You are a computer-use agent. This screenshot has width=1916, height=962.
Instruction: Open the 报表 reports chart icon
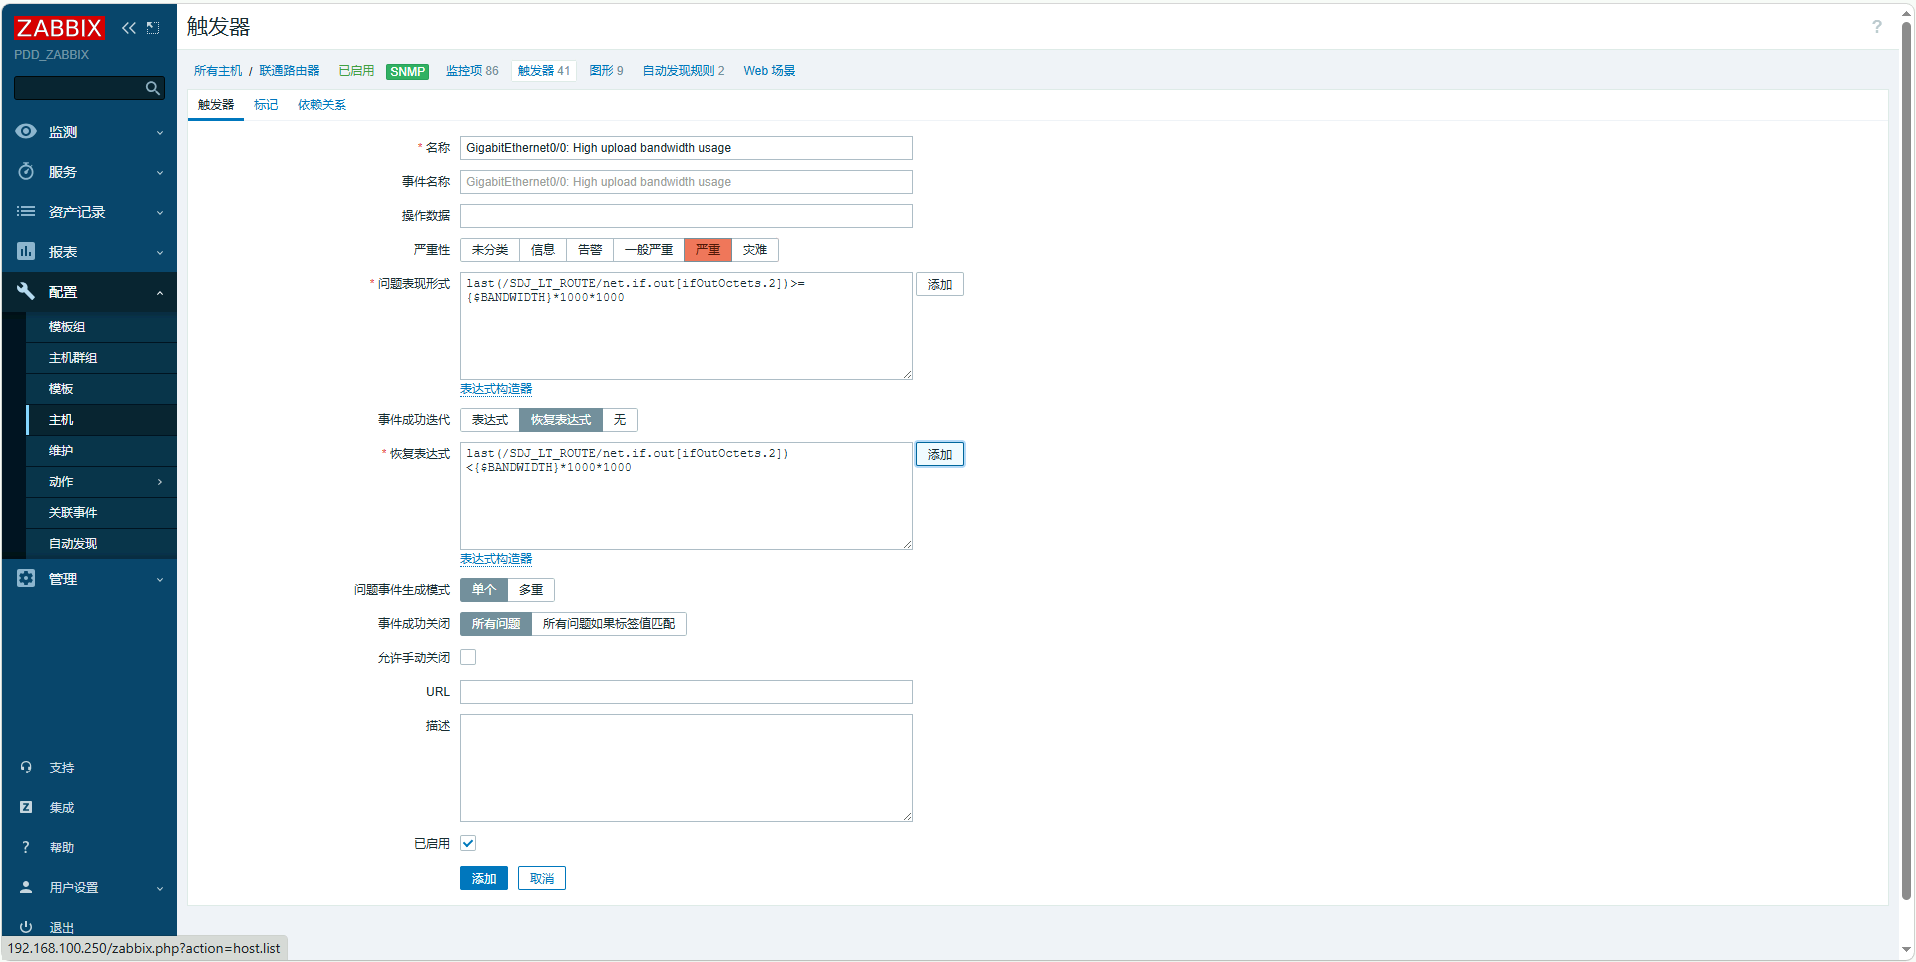coord(26,252)
